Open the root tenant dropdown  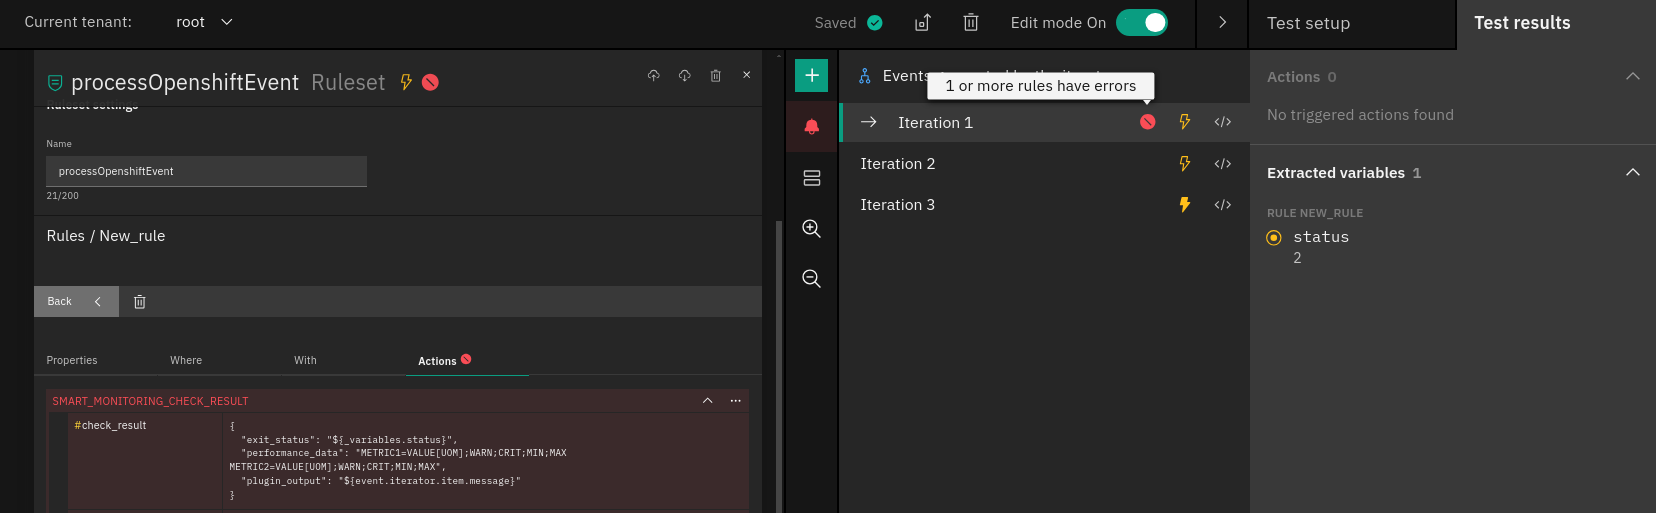pyautogui.click(x=205, y=22)
